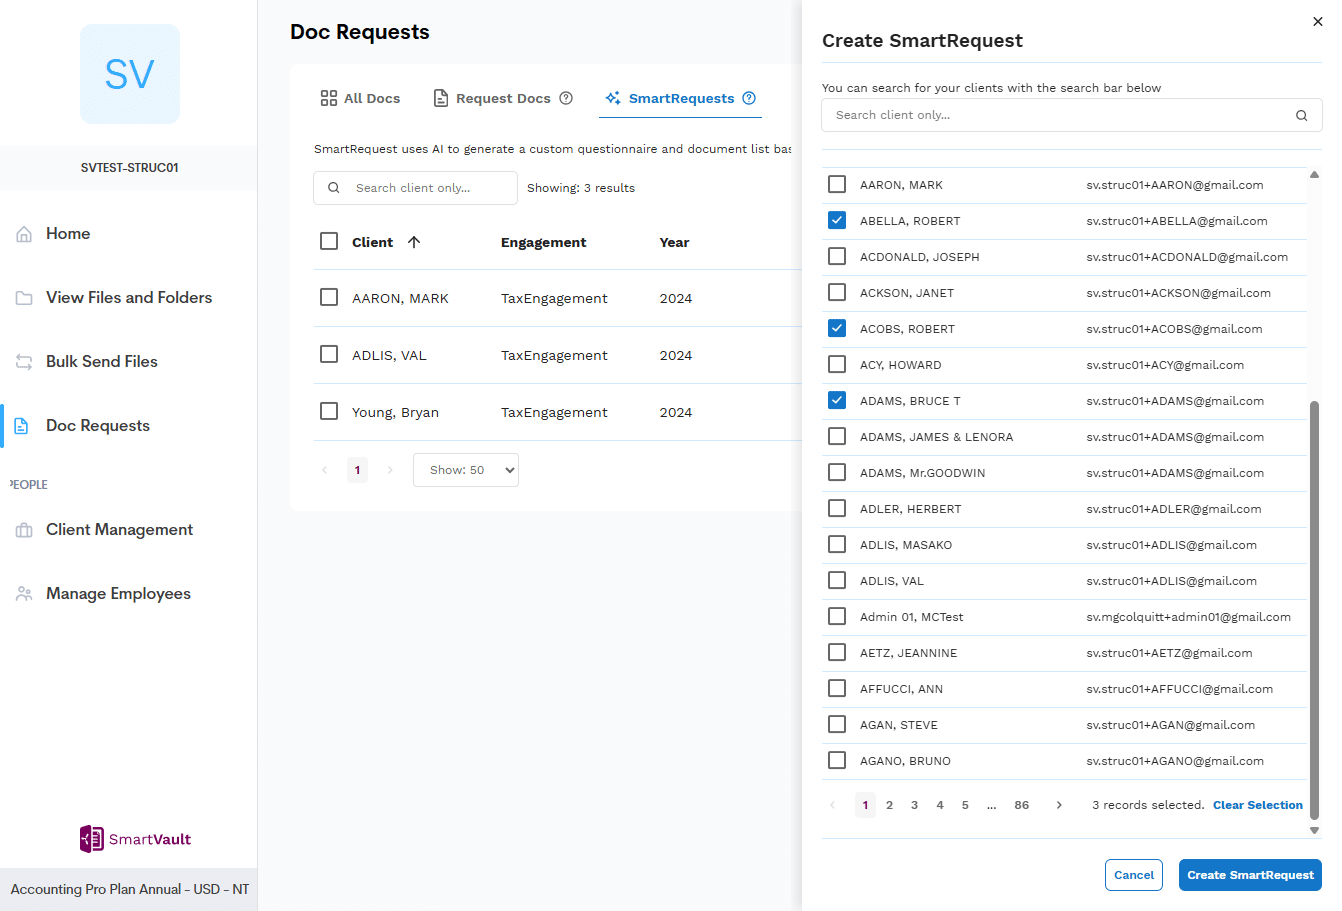Viewport: 1342px width, 911px height.
Task: Select the AARON, MARK checkbox
Action: [837, 184]
